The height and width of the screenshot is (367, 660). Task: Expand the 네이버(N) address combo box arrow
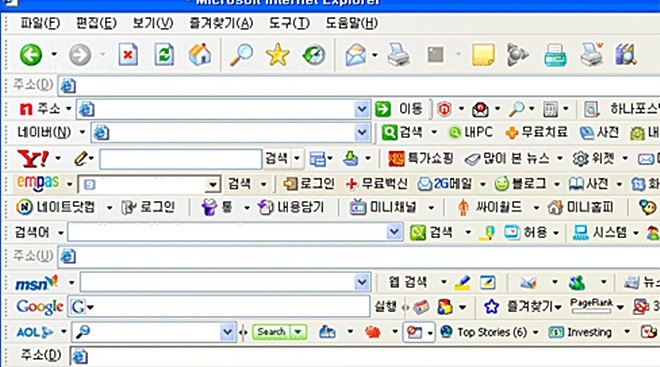362,133
